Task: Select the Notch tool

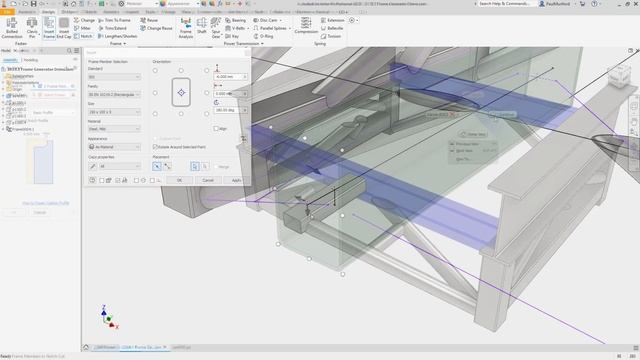Action: coord(83,36)
